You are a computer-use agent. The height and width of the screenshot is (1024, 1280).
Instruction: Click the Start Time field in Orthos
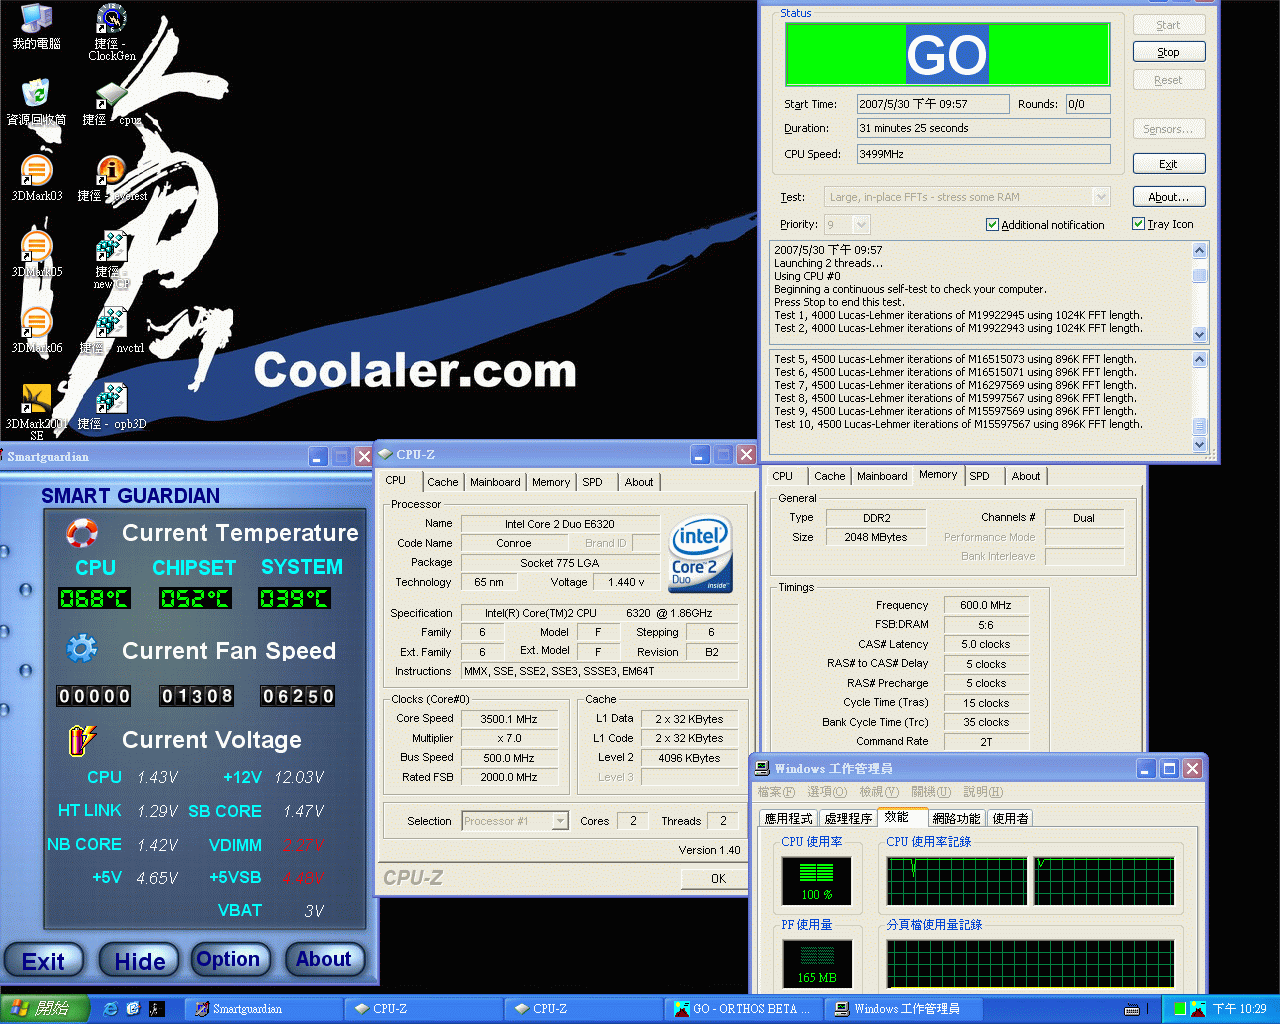933,104
